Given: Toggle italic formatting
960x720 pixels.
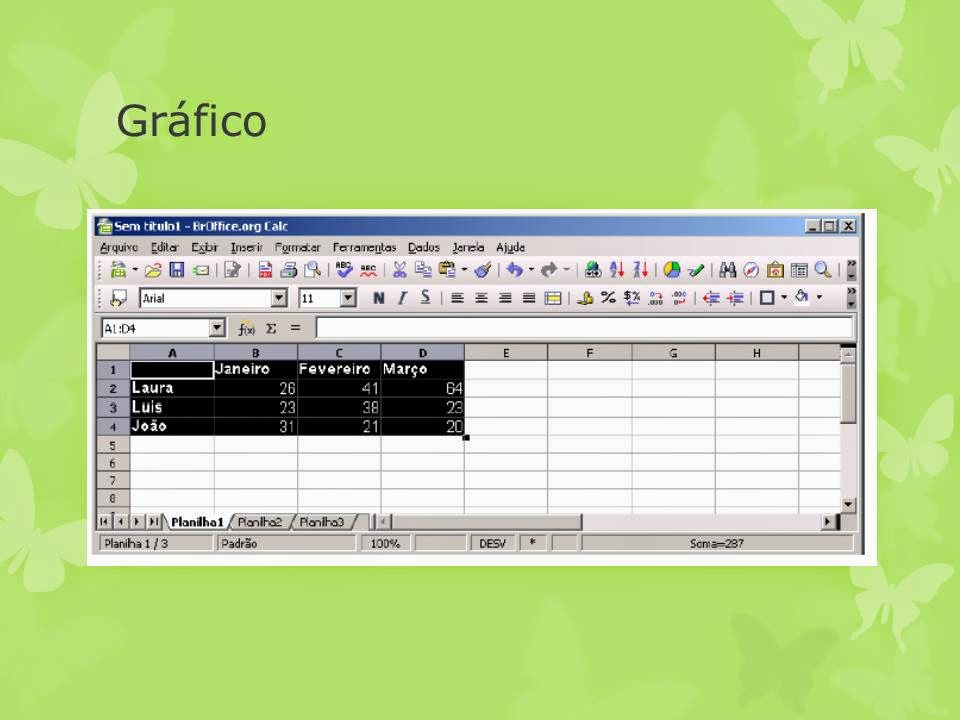Looking at the screenshot, I should click(x=402, y=298).
